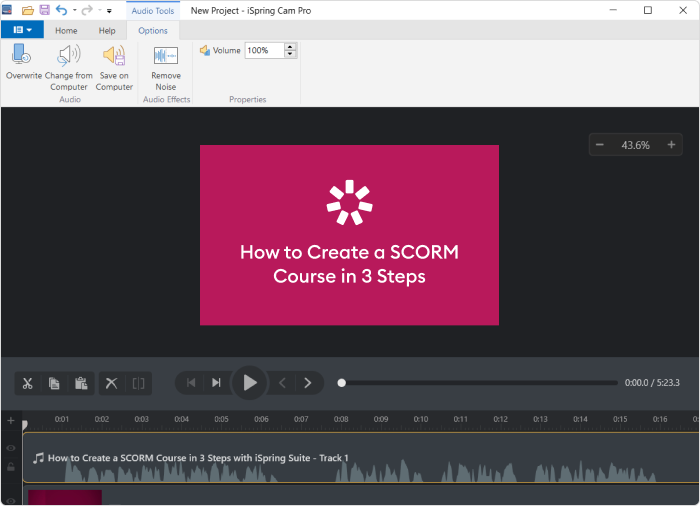Click the 0:00.0 / 5:23.3 time readout
The height and width of the screenshot is (506, 700).
pos(652,383)
